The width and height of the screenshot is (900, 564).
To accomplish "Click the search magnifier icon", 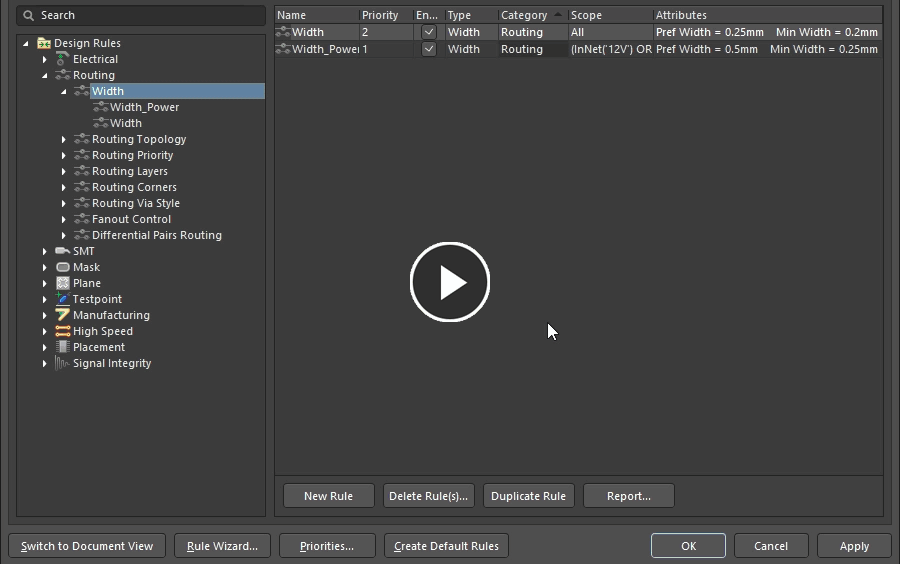I will pyautogui.click(x=29, y=15).
